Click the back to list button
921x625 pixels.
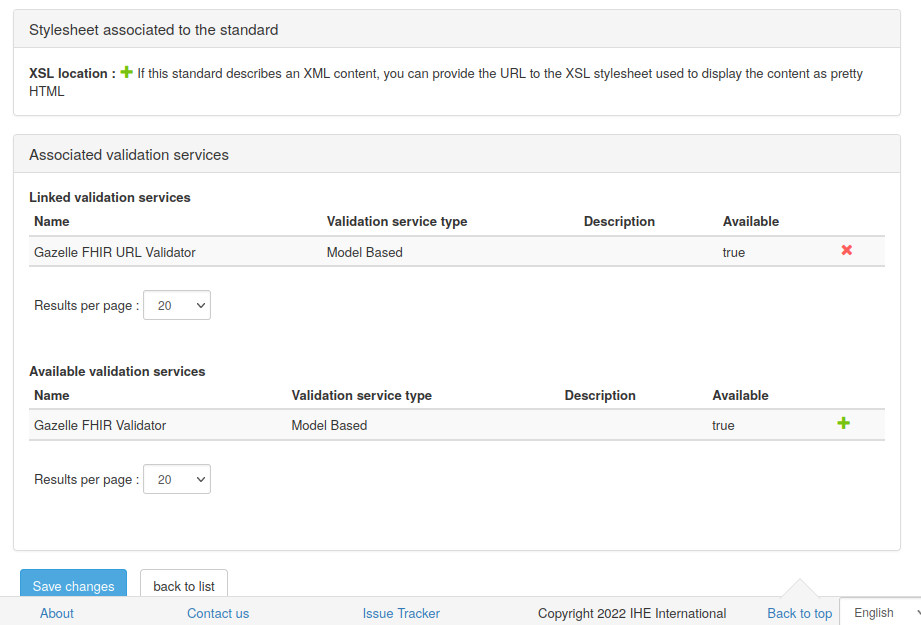pos(183,586)
